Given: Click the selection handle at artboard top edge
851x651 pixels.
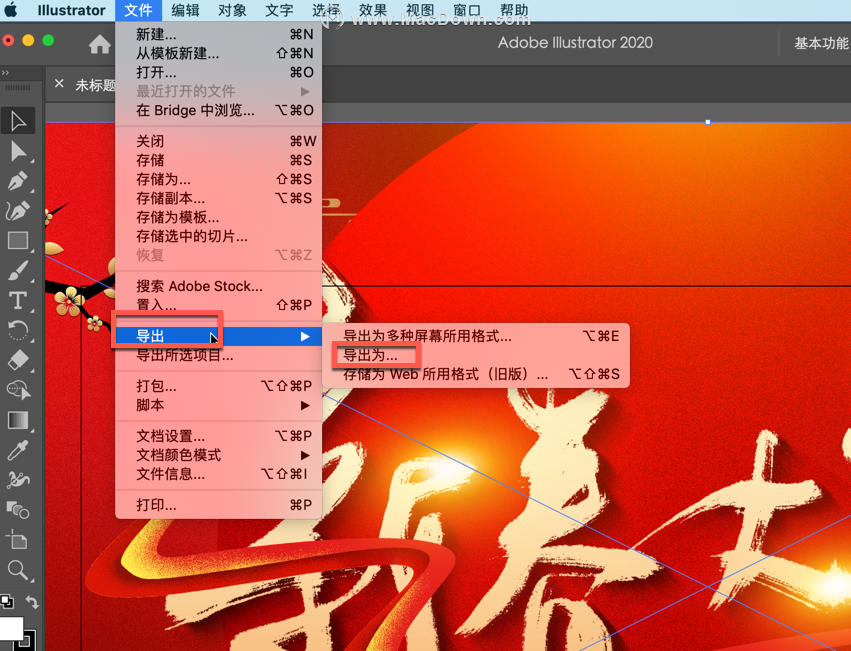Looking at the screenshot, I should pos(708,123).
